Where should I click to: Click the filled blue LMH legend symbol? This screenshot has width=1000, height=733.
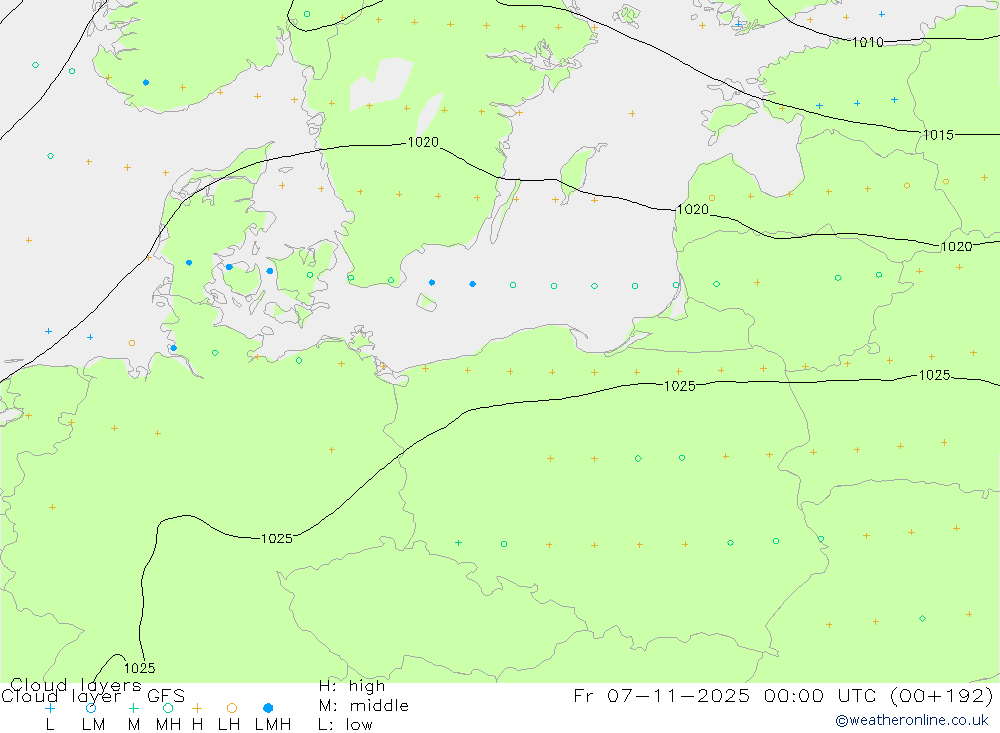(268, 708)
